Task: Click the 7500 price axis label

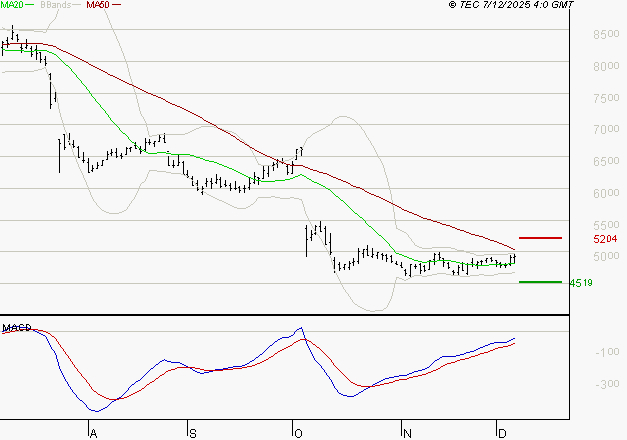Action: click(606, 98)
